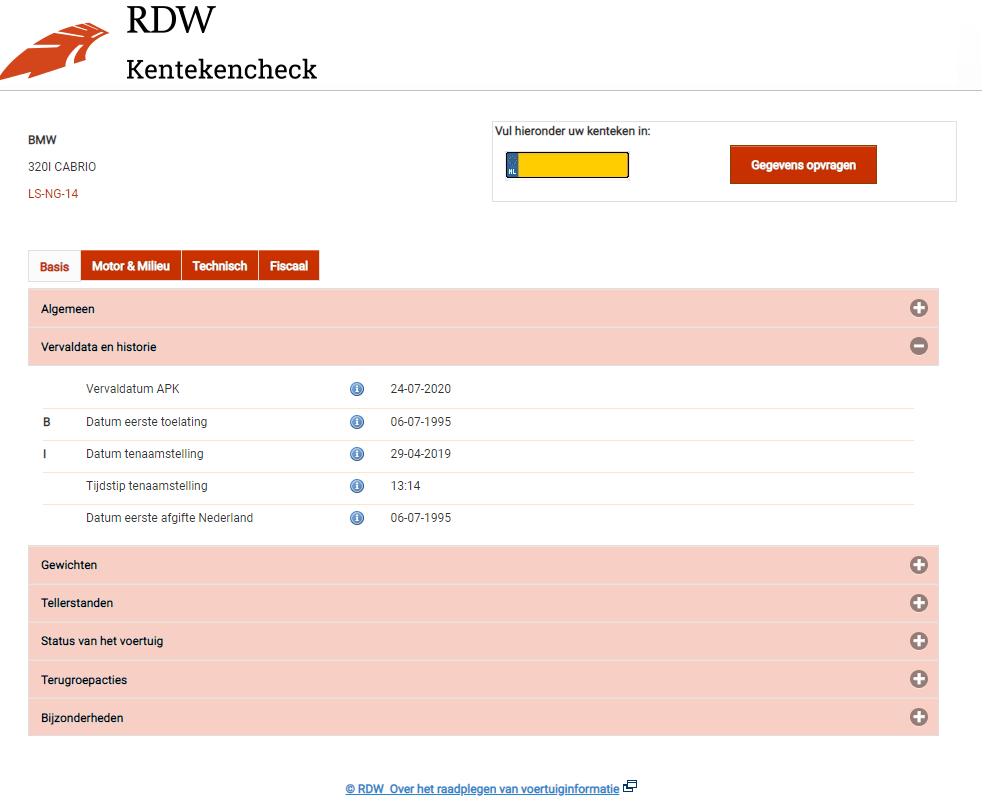The height and width of the screenshot is (807, 982).
Task: Click the Kentekencheck heading
Action: [222, 69]
